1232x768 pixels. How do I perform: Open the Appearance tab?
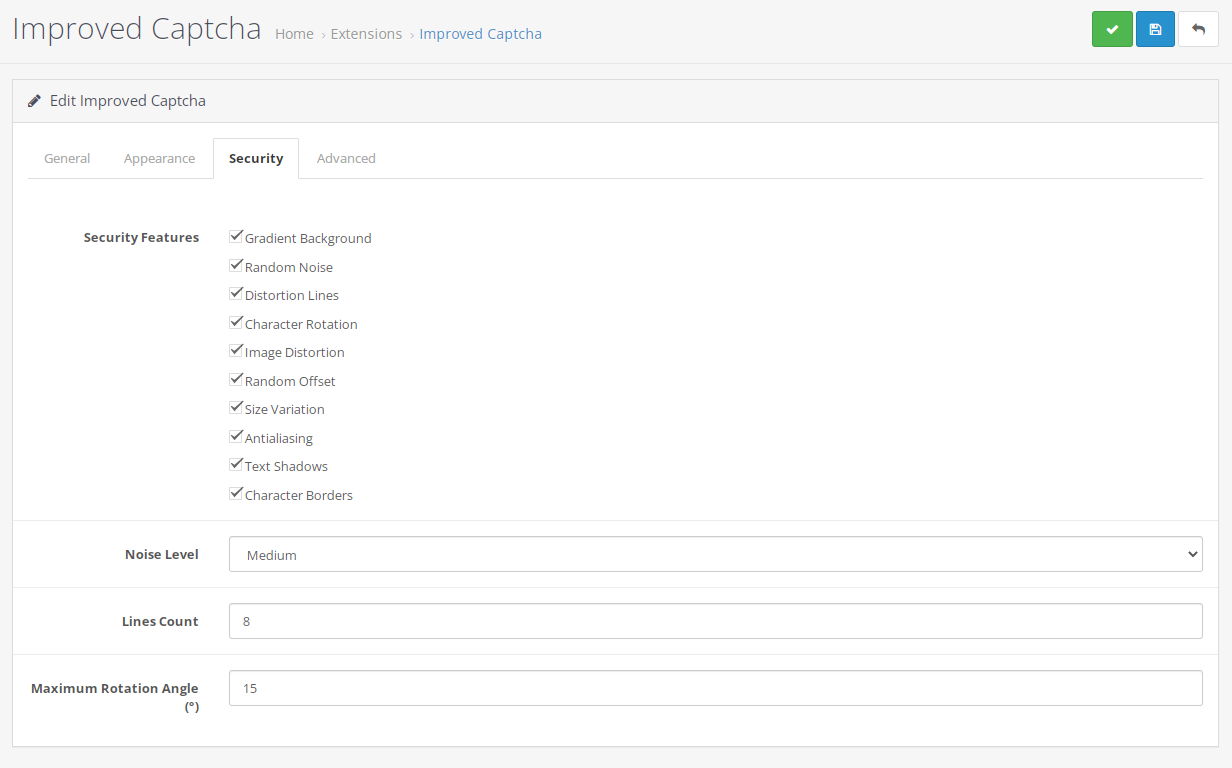pyautogui.click(x=159, y=158)
